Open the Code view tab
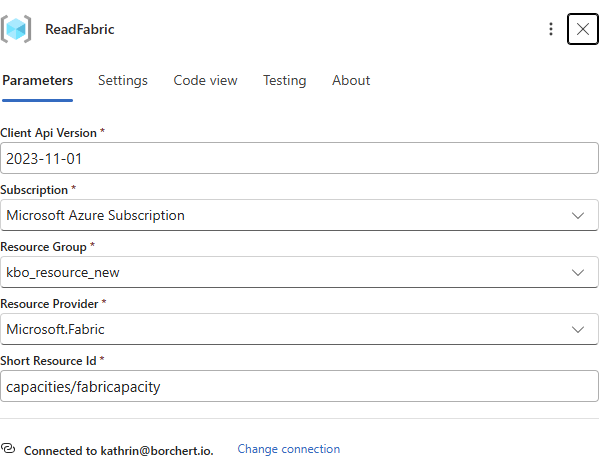Image resolution: width=613 pixels, height=470 pixels. point(205,81)
